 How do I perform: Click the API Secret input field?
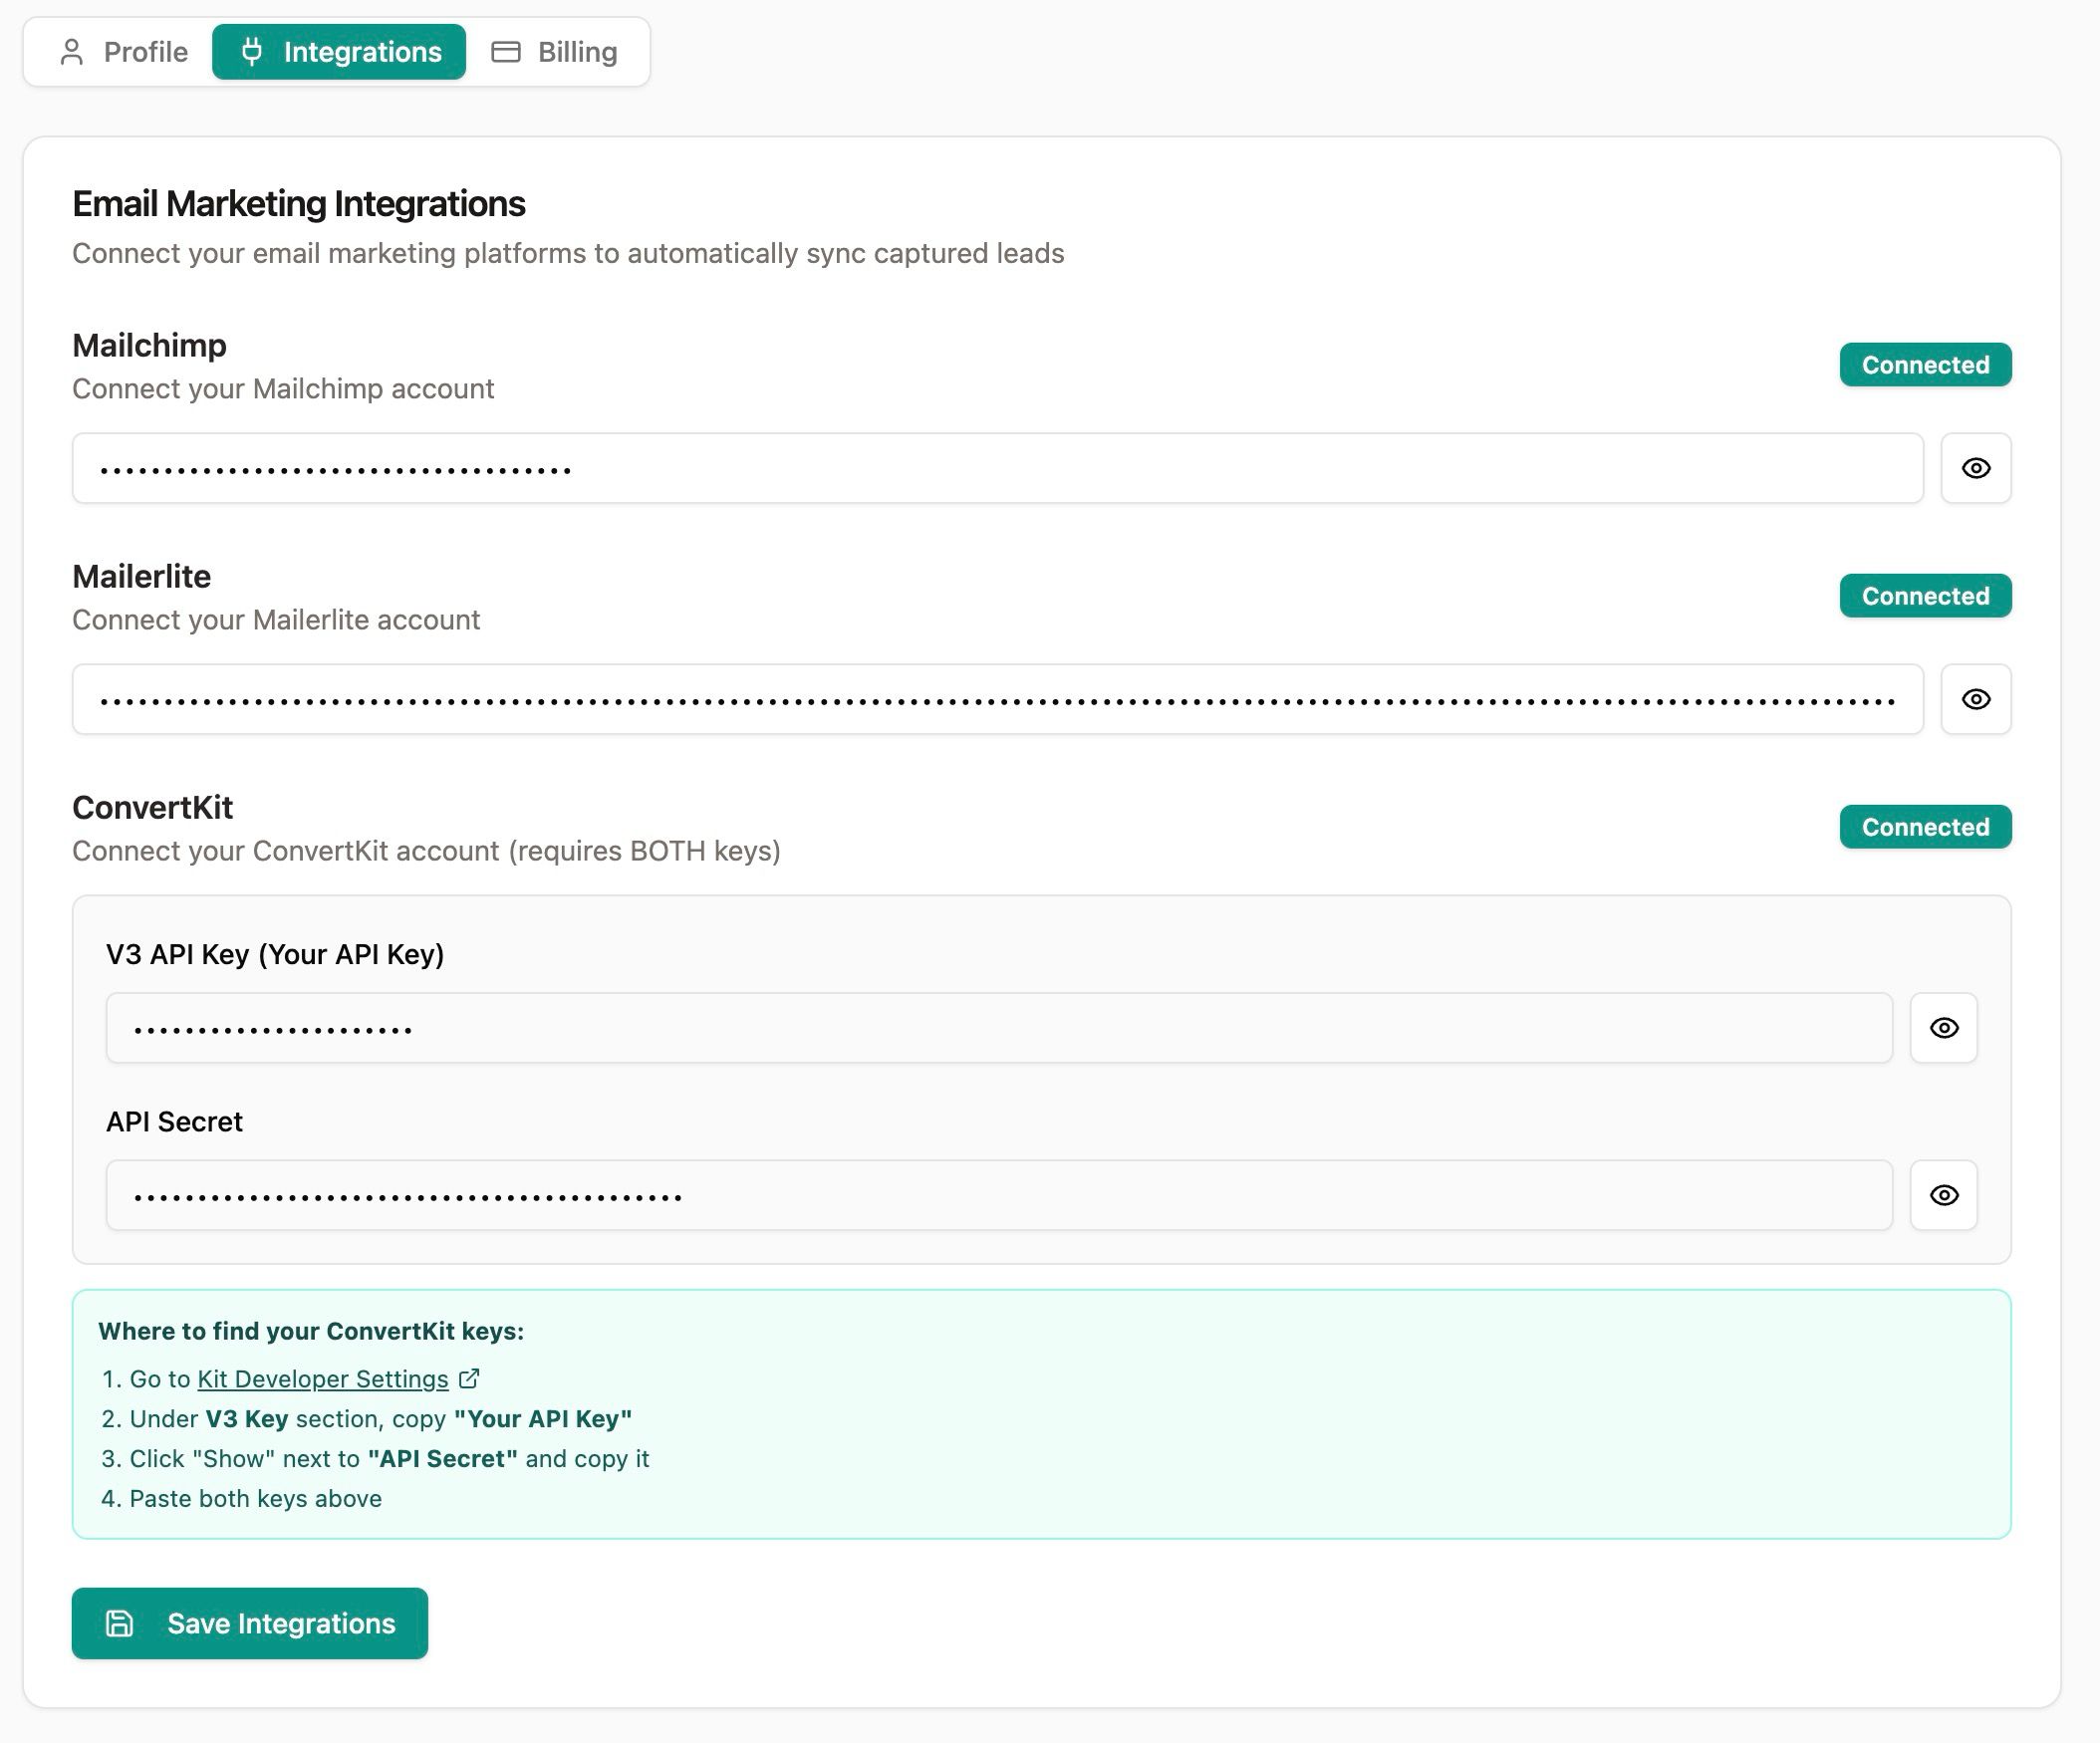[x=999, y=1195]
